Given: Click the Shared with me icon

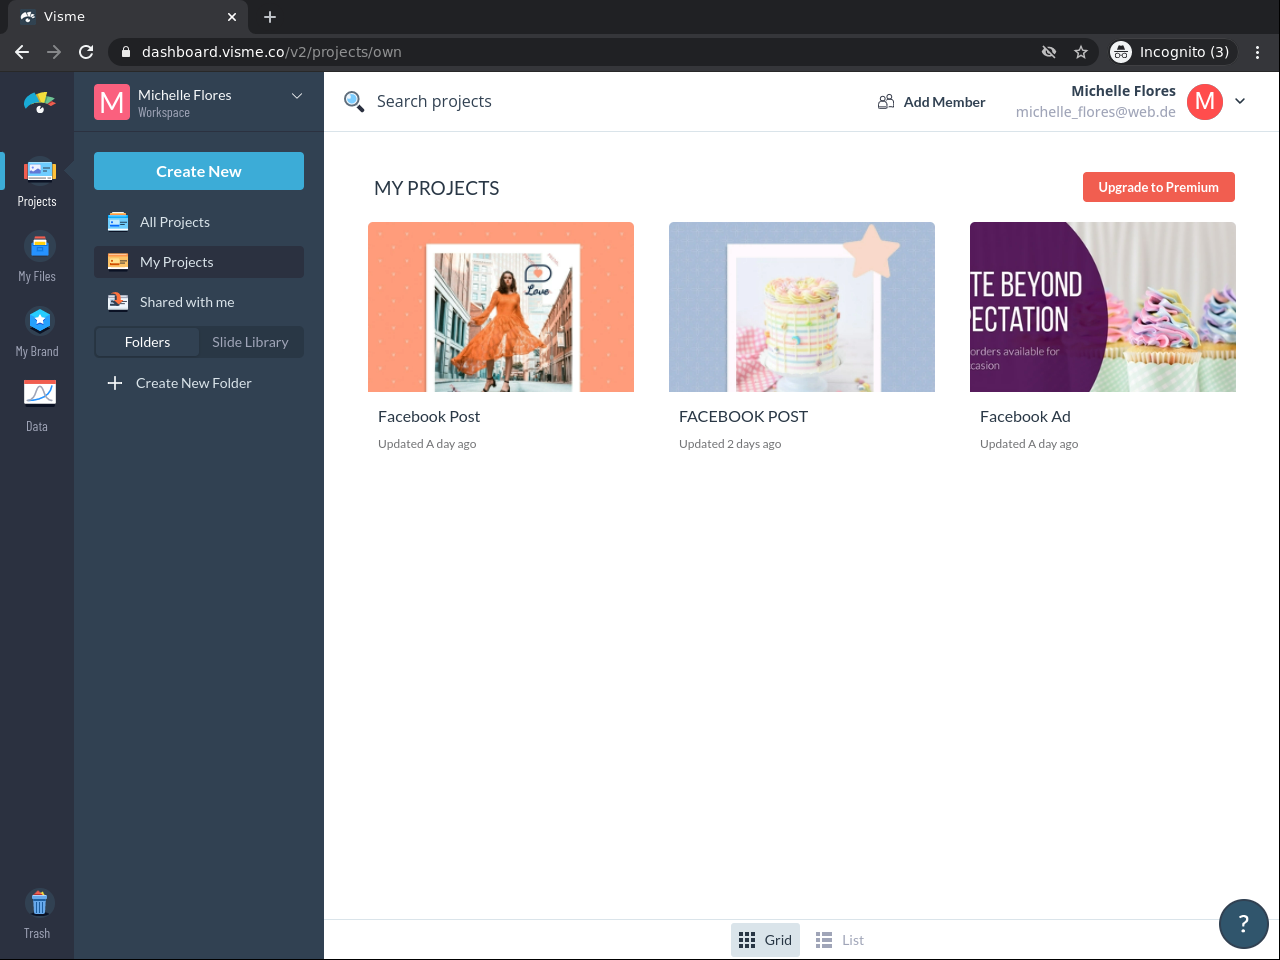Looking at the screenshot, I should click(118, 302).
